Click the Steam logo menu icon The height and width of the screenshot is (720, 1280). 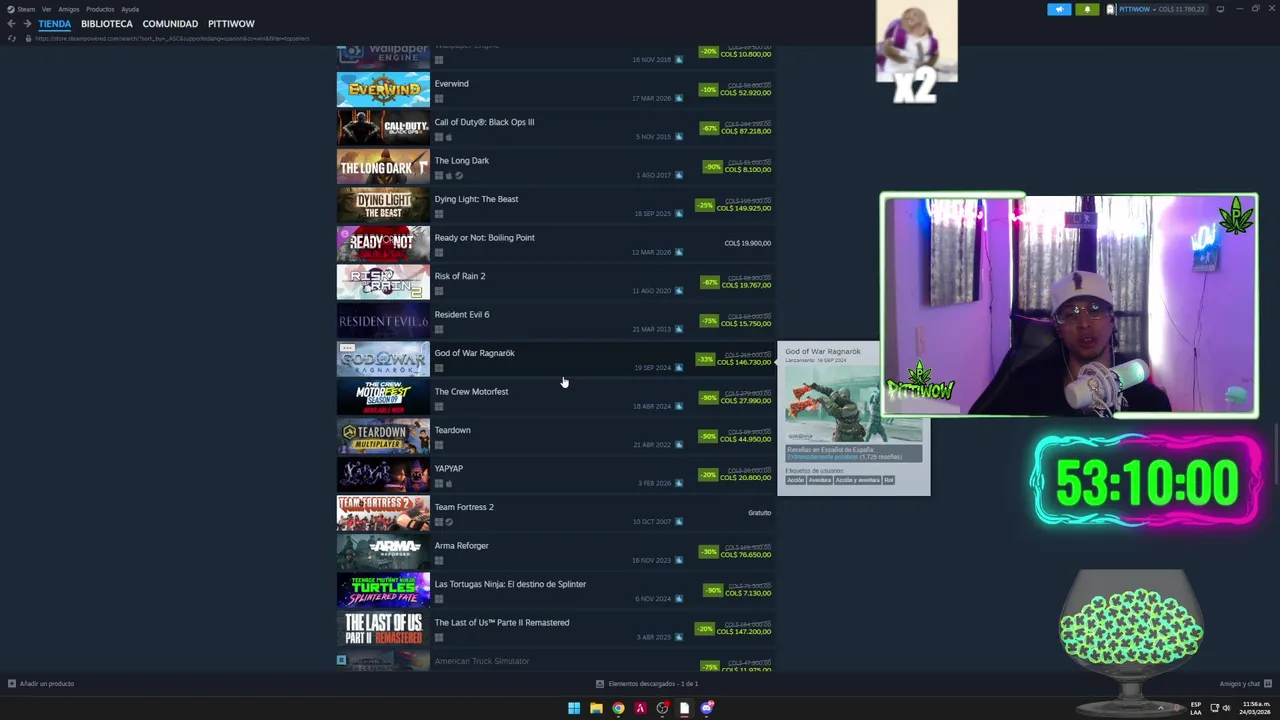[x=12, y=9]
